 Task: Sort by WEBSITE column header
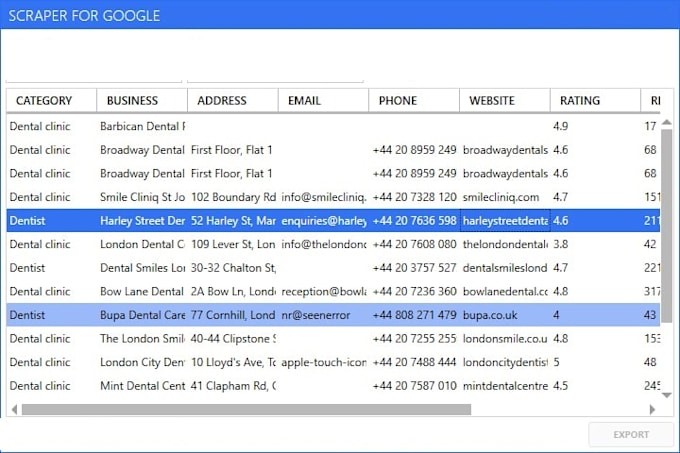(x=505, y=101)
